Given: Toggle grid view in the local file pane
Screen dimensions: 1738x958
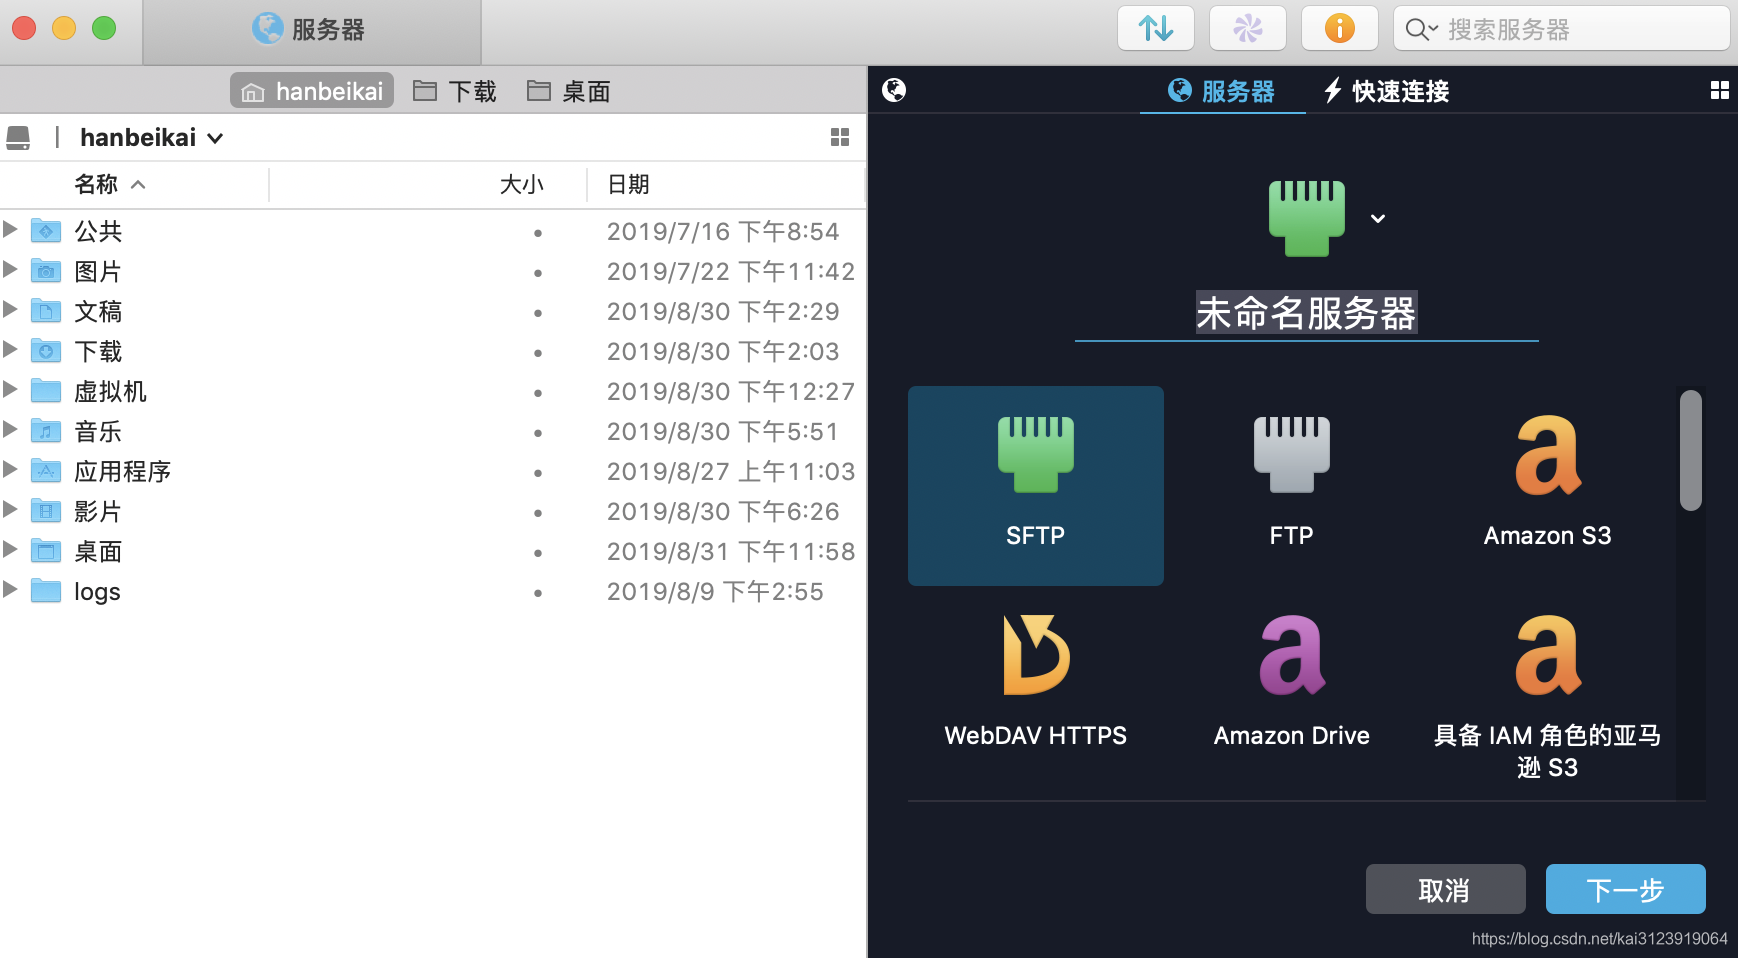Looking at the screenshot, I should (840, 137).
